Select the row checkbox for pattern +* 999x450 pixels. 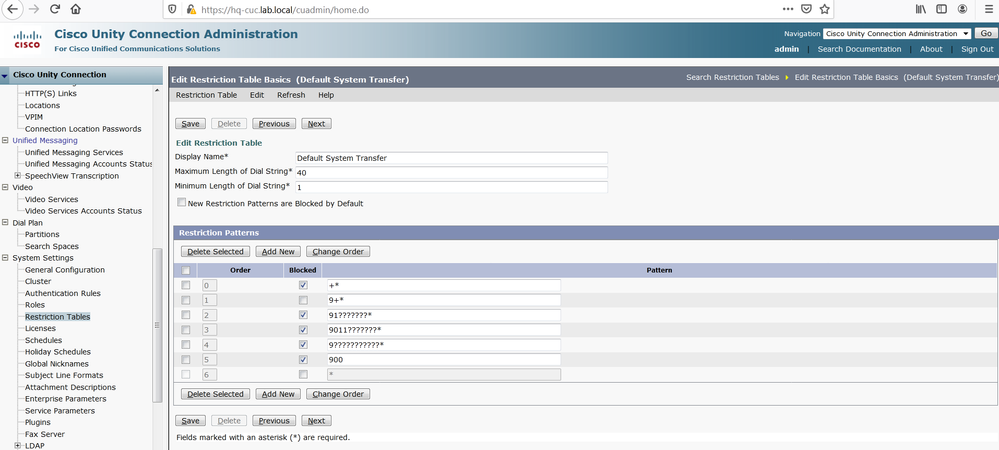coord(186,285)
